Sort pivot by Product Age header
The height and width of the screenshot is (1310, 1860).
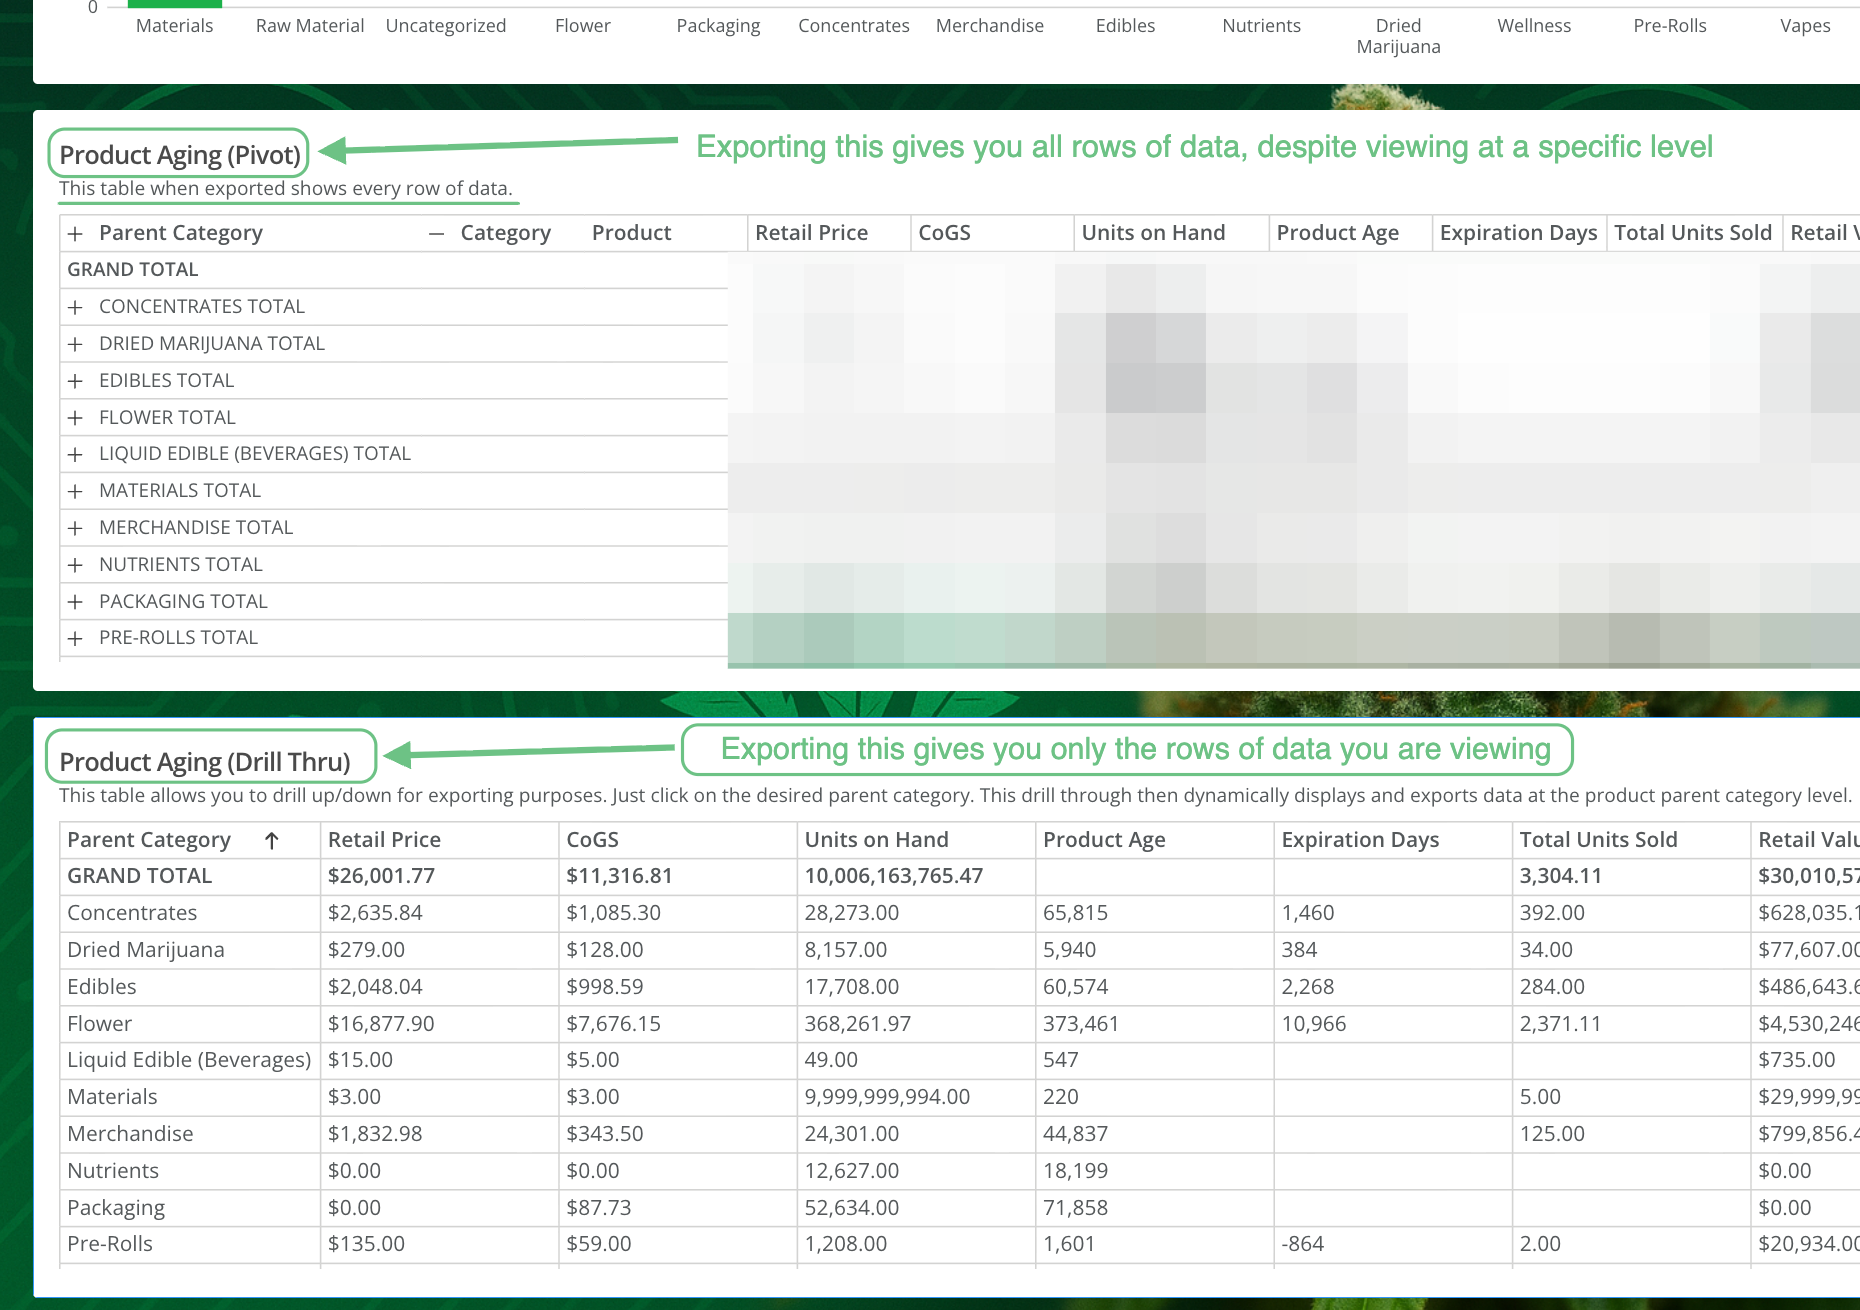[x=1337, y=233]
